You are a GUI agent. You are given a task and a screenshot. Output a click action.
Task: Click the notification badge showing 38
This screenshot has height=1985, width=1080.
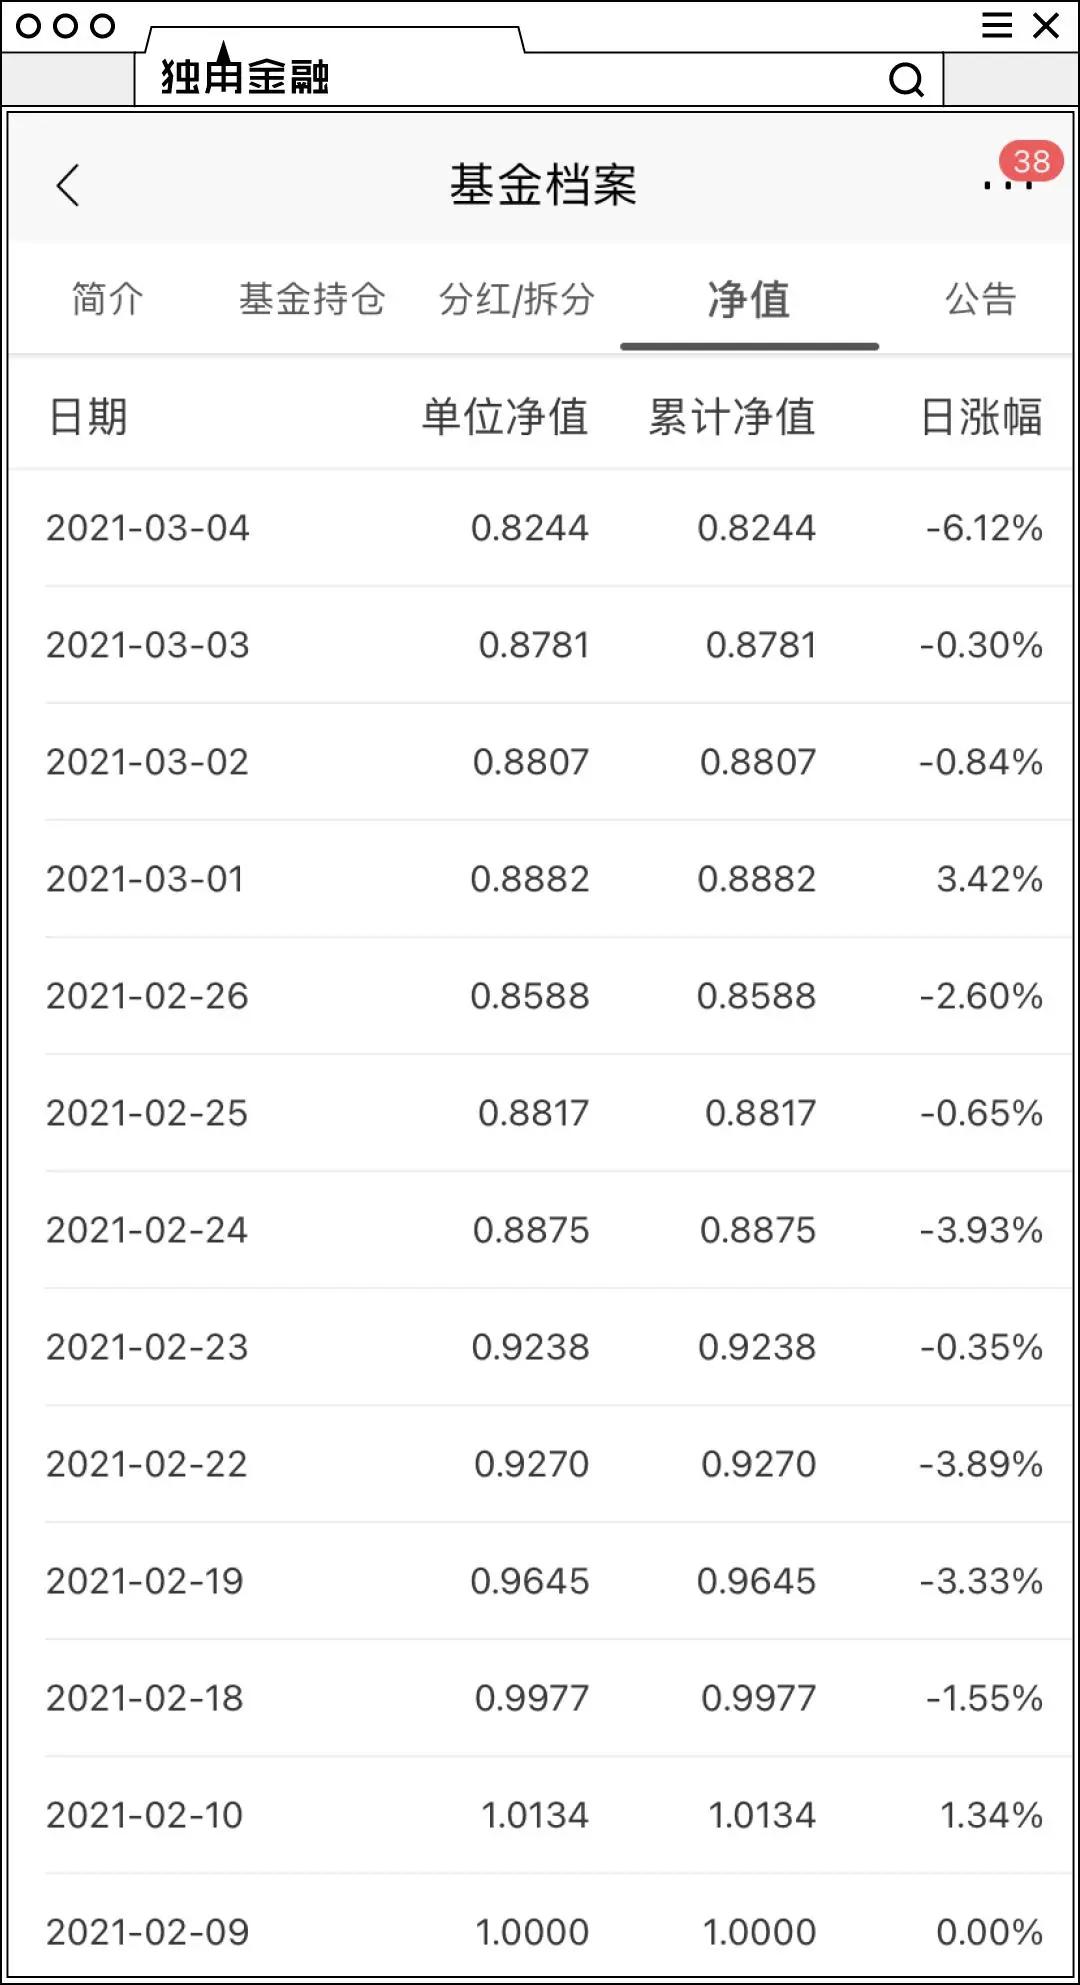pyautogui.click(x=1029, y=160)
